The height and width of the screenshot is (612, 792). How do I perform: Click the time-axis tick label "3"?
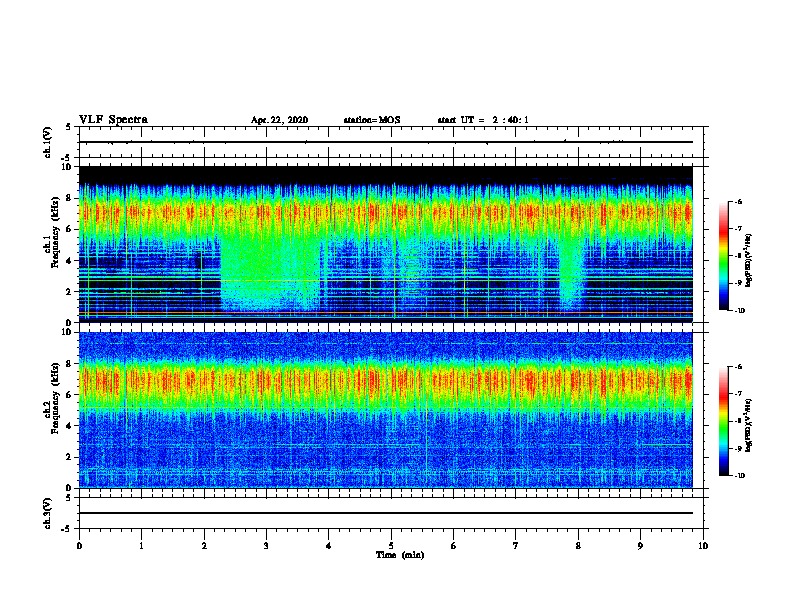pos(266,546)
